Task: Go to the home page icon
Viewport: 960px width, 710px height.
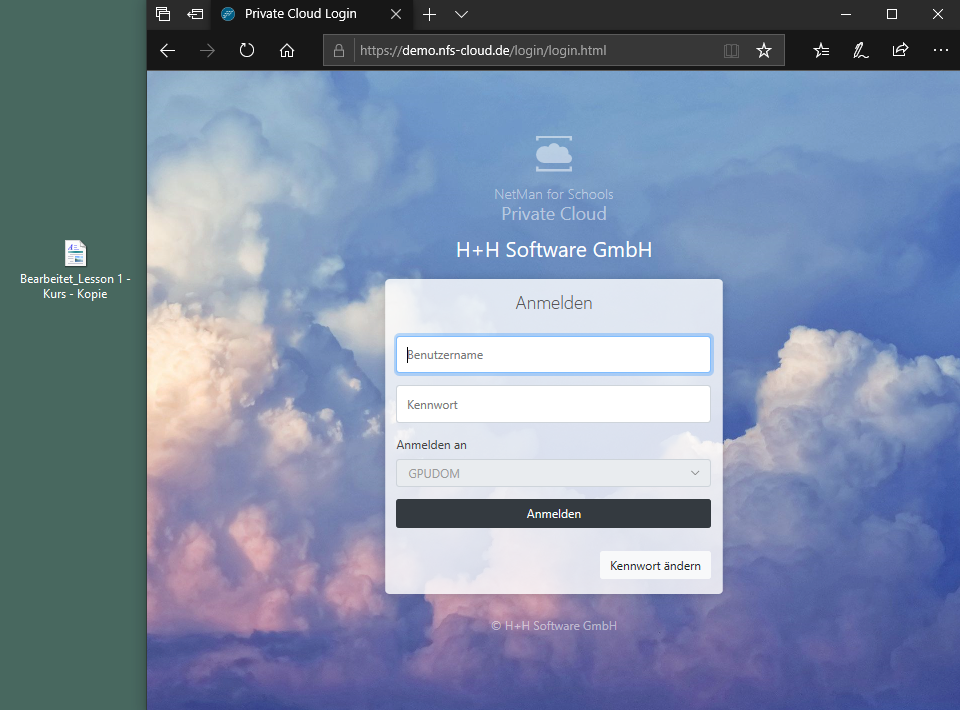Action: click(x=287, y=50)
